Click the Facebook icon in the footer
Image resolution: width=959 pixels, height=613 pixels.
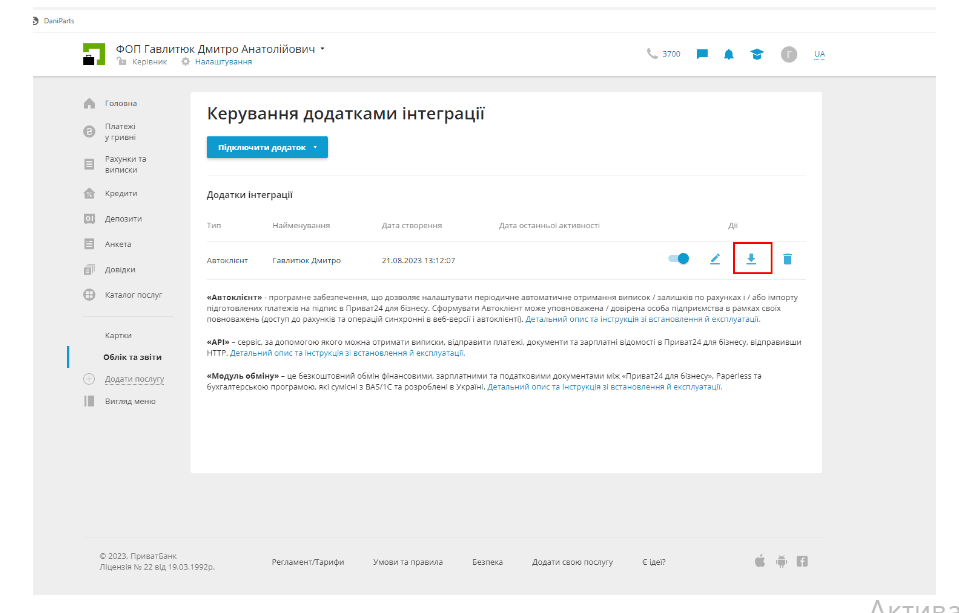click(x=802, y=561)
